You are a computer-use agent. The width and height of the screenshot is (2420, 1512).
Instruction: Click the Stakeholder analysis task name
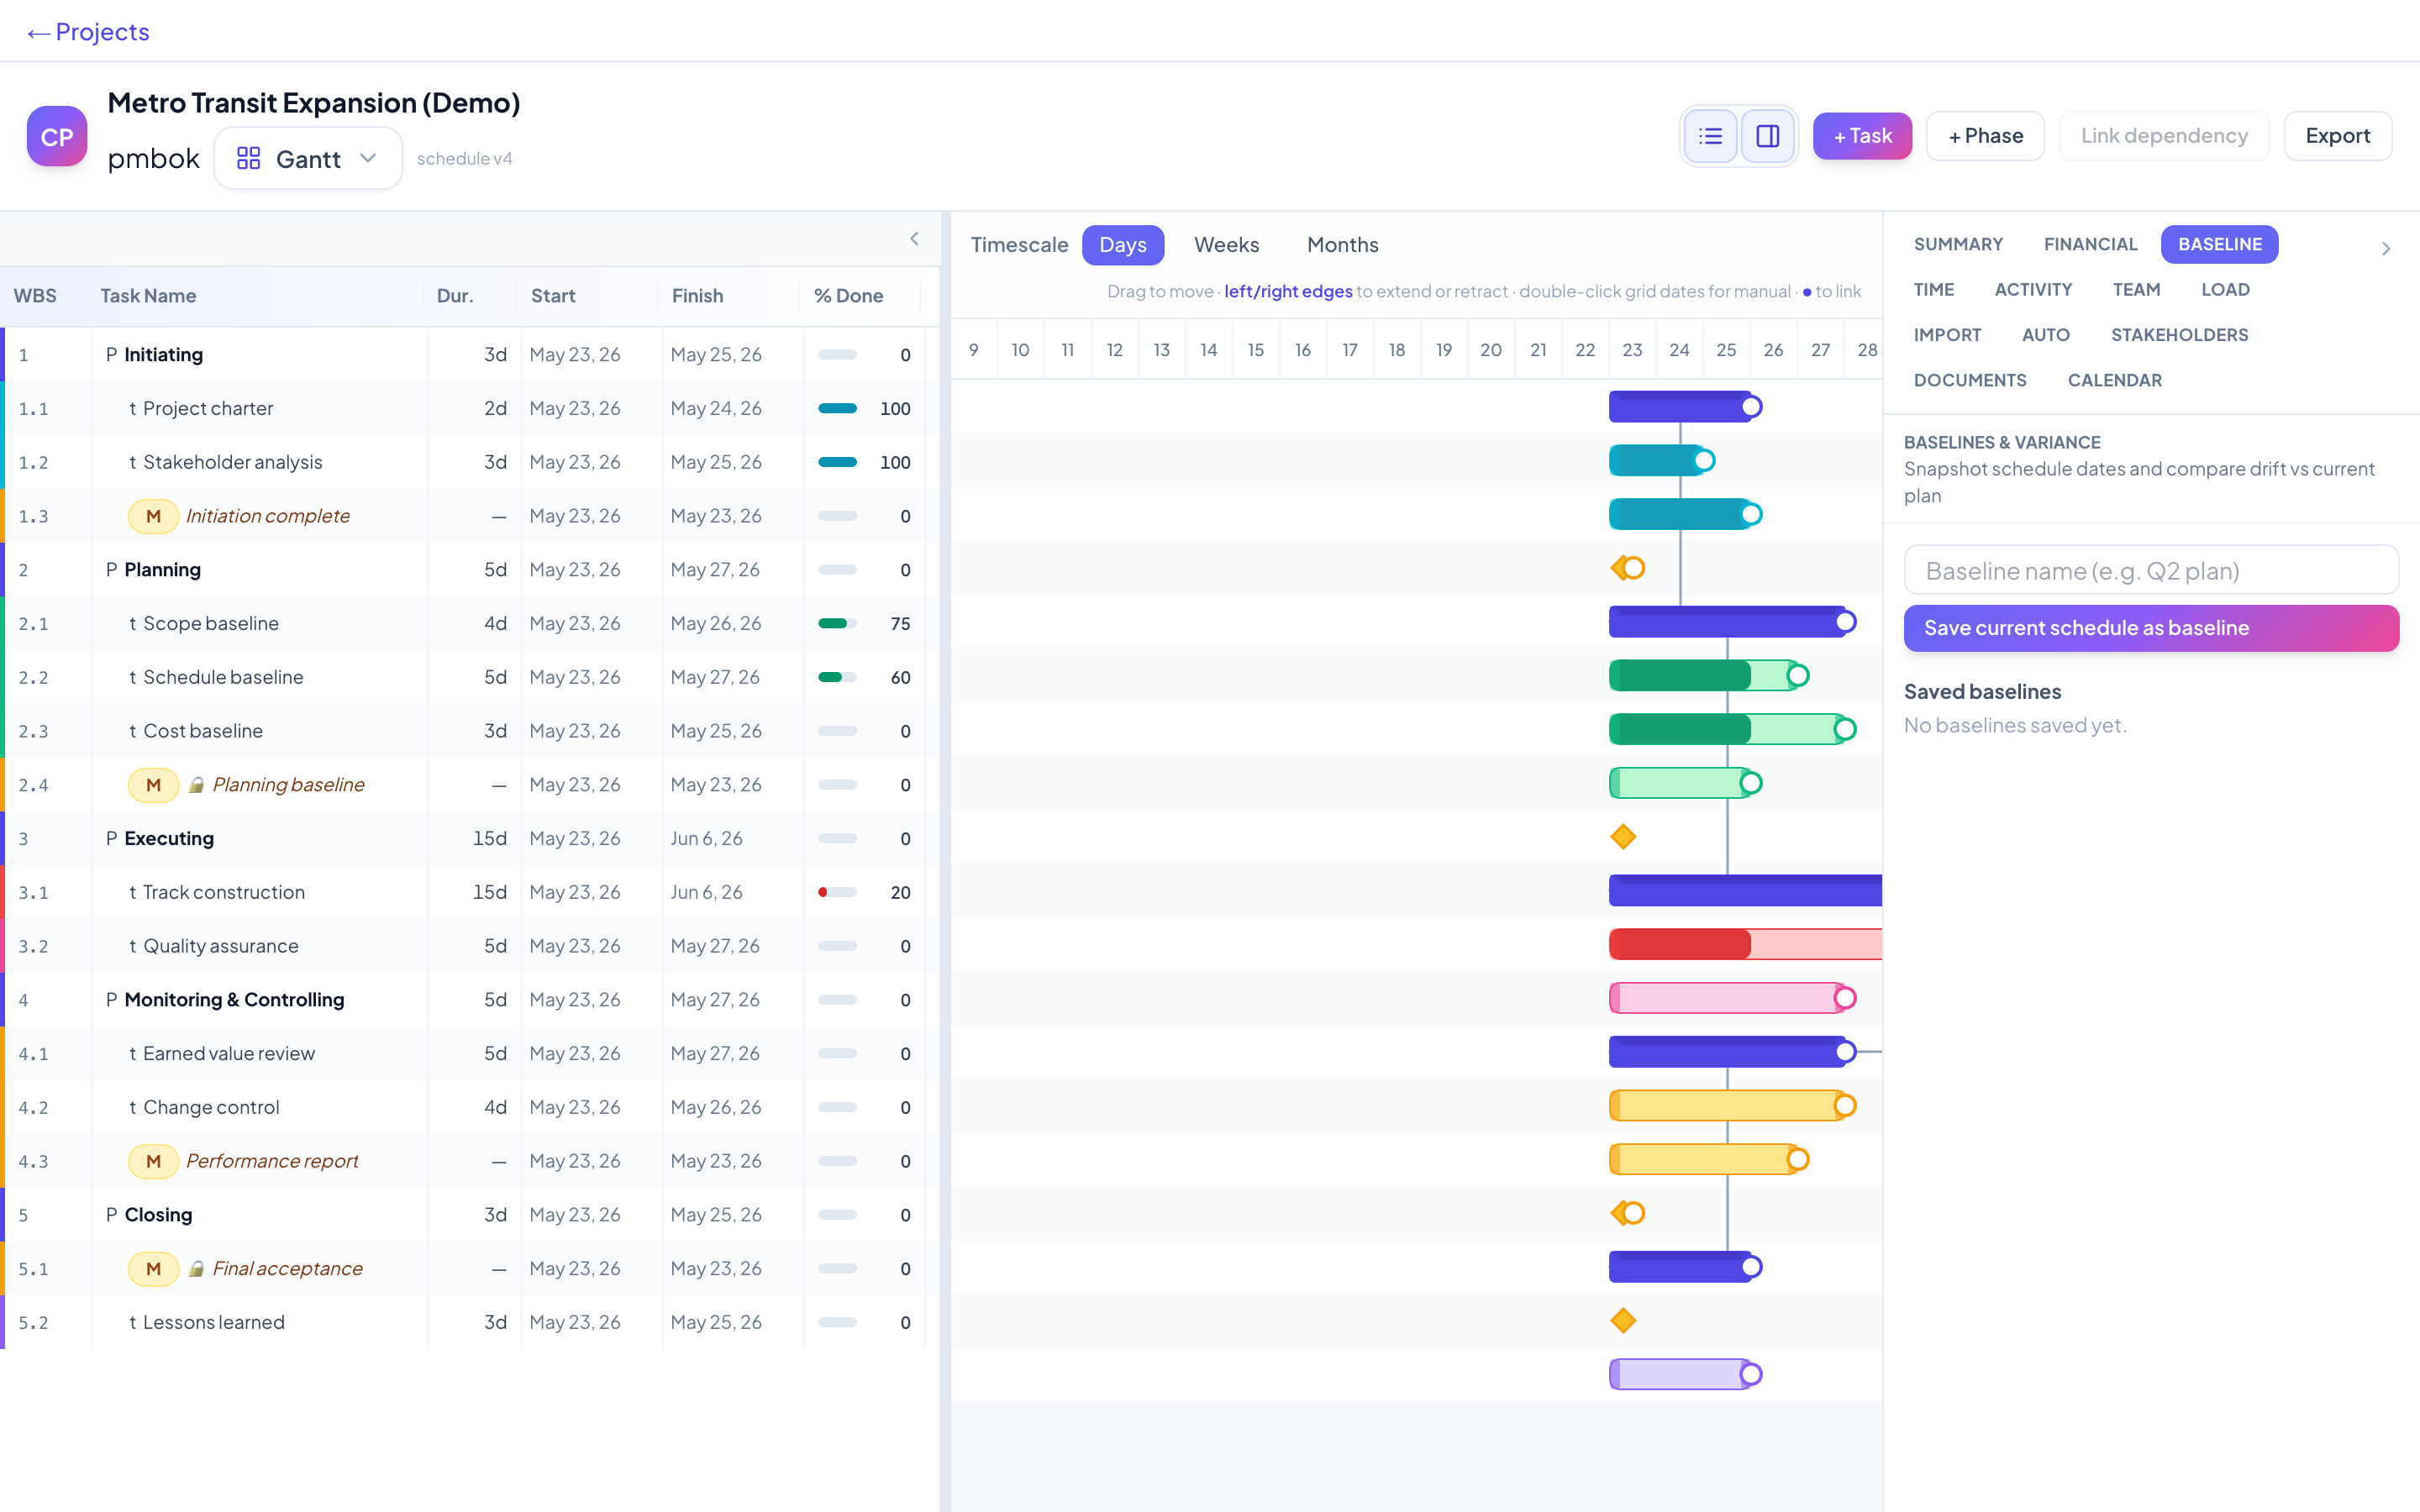pos(232,462)
